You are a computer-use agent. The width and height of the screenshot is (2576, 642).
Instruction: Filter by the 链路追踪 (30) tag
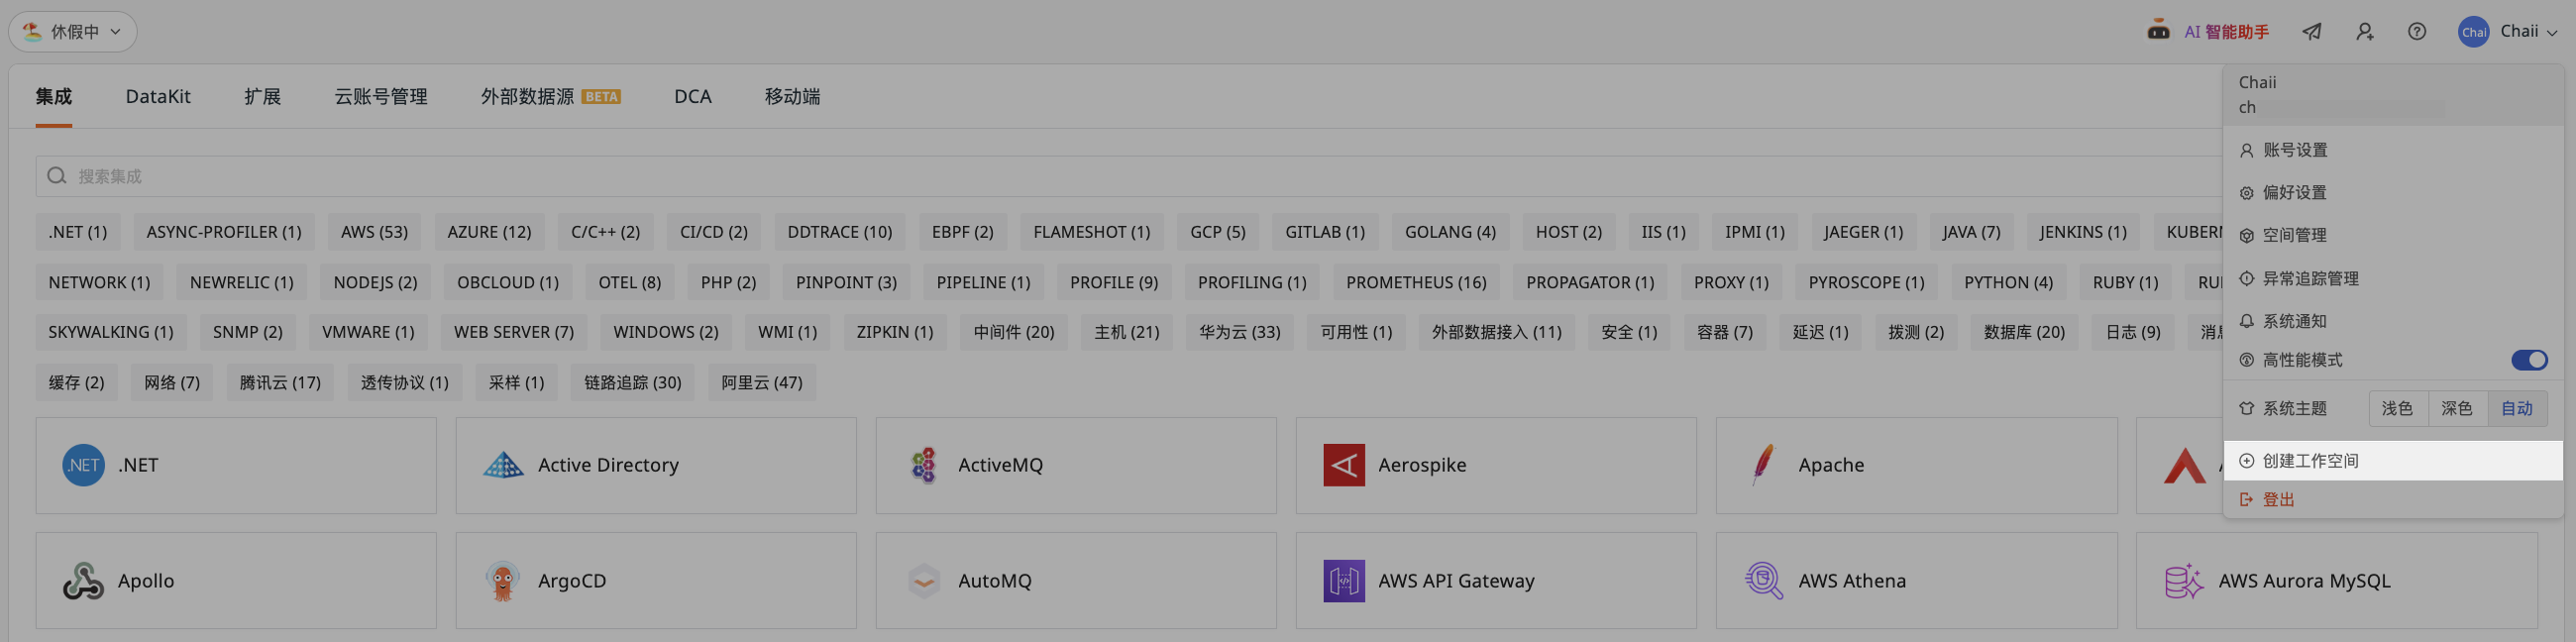point(632,382)
